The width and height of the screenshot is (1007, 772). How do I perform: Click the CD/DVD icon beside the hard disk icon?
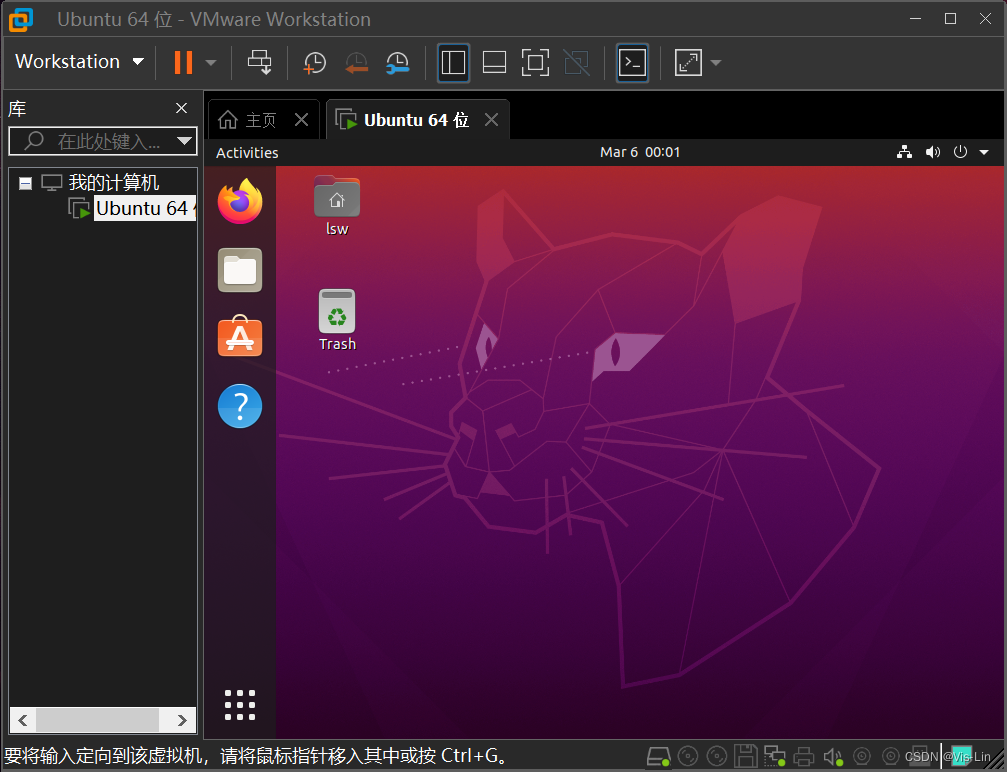[688, 757]
